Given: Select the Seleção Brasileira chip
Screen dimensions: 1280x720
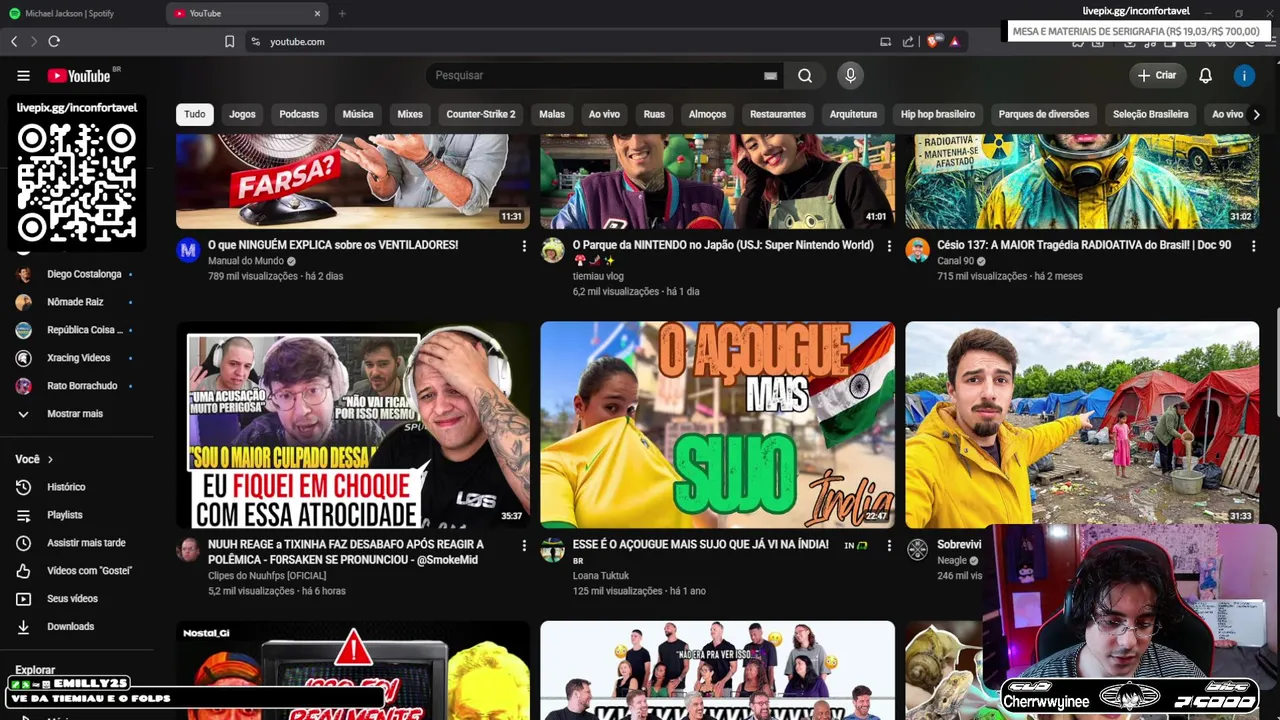Looking at the screenshot, I should tap(1151, 114).
